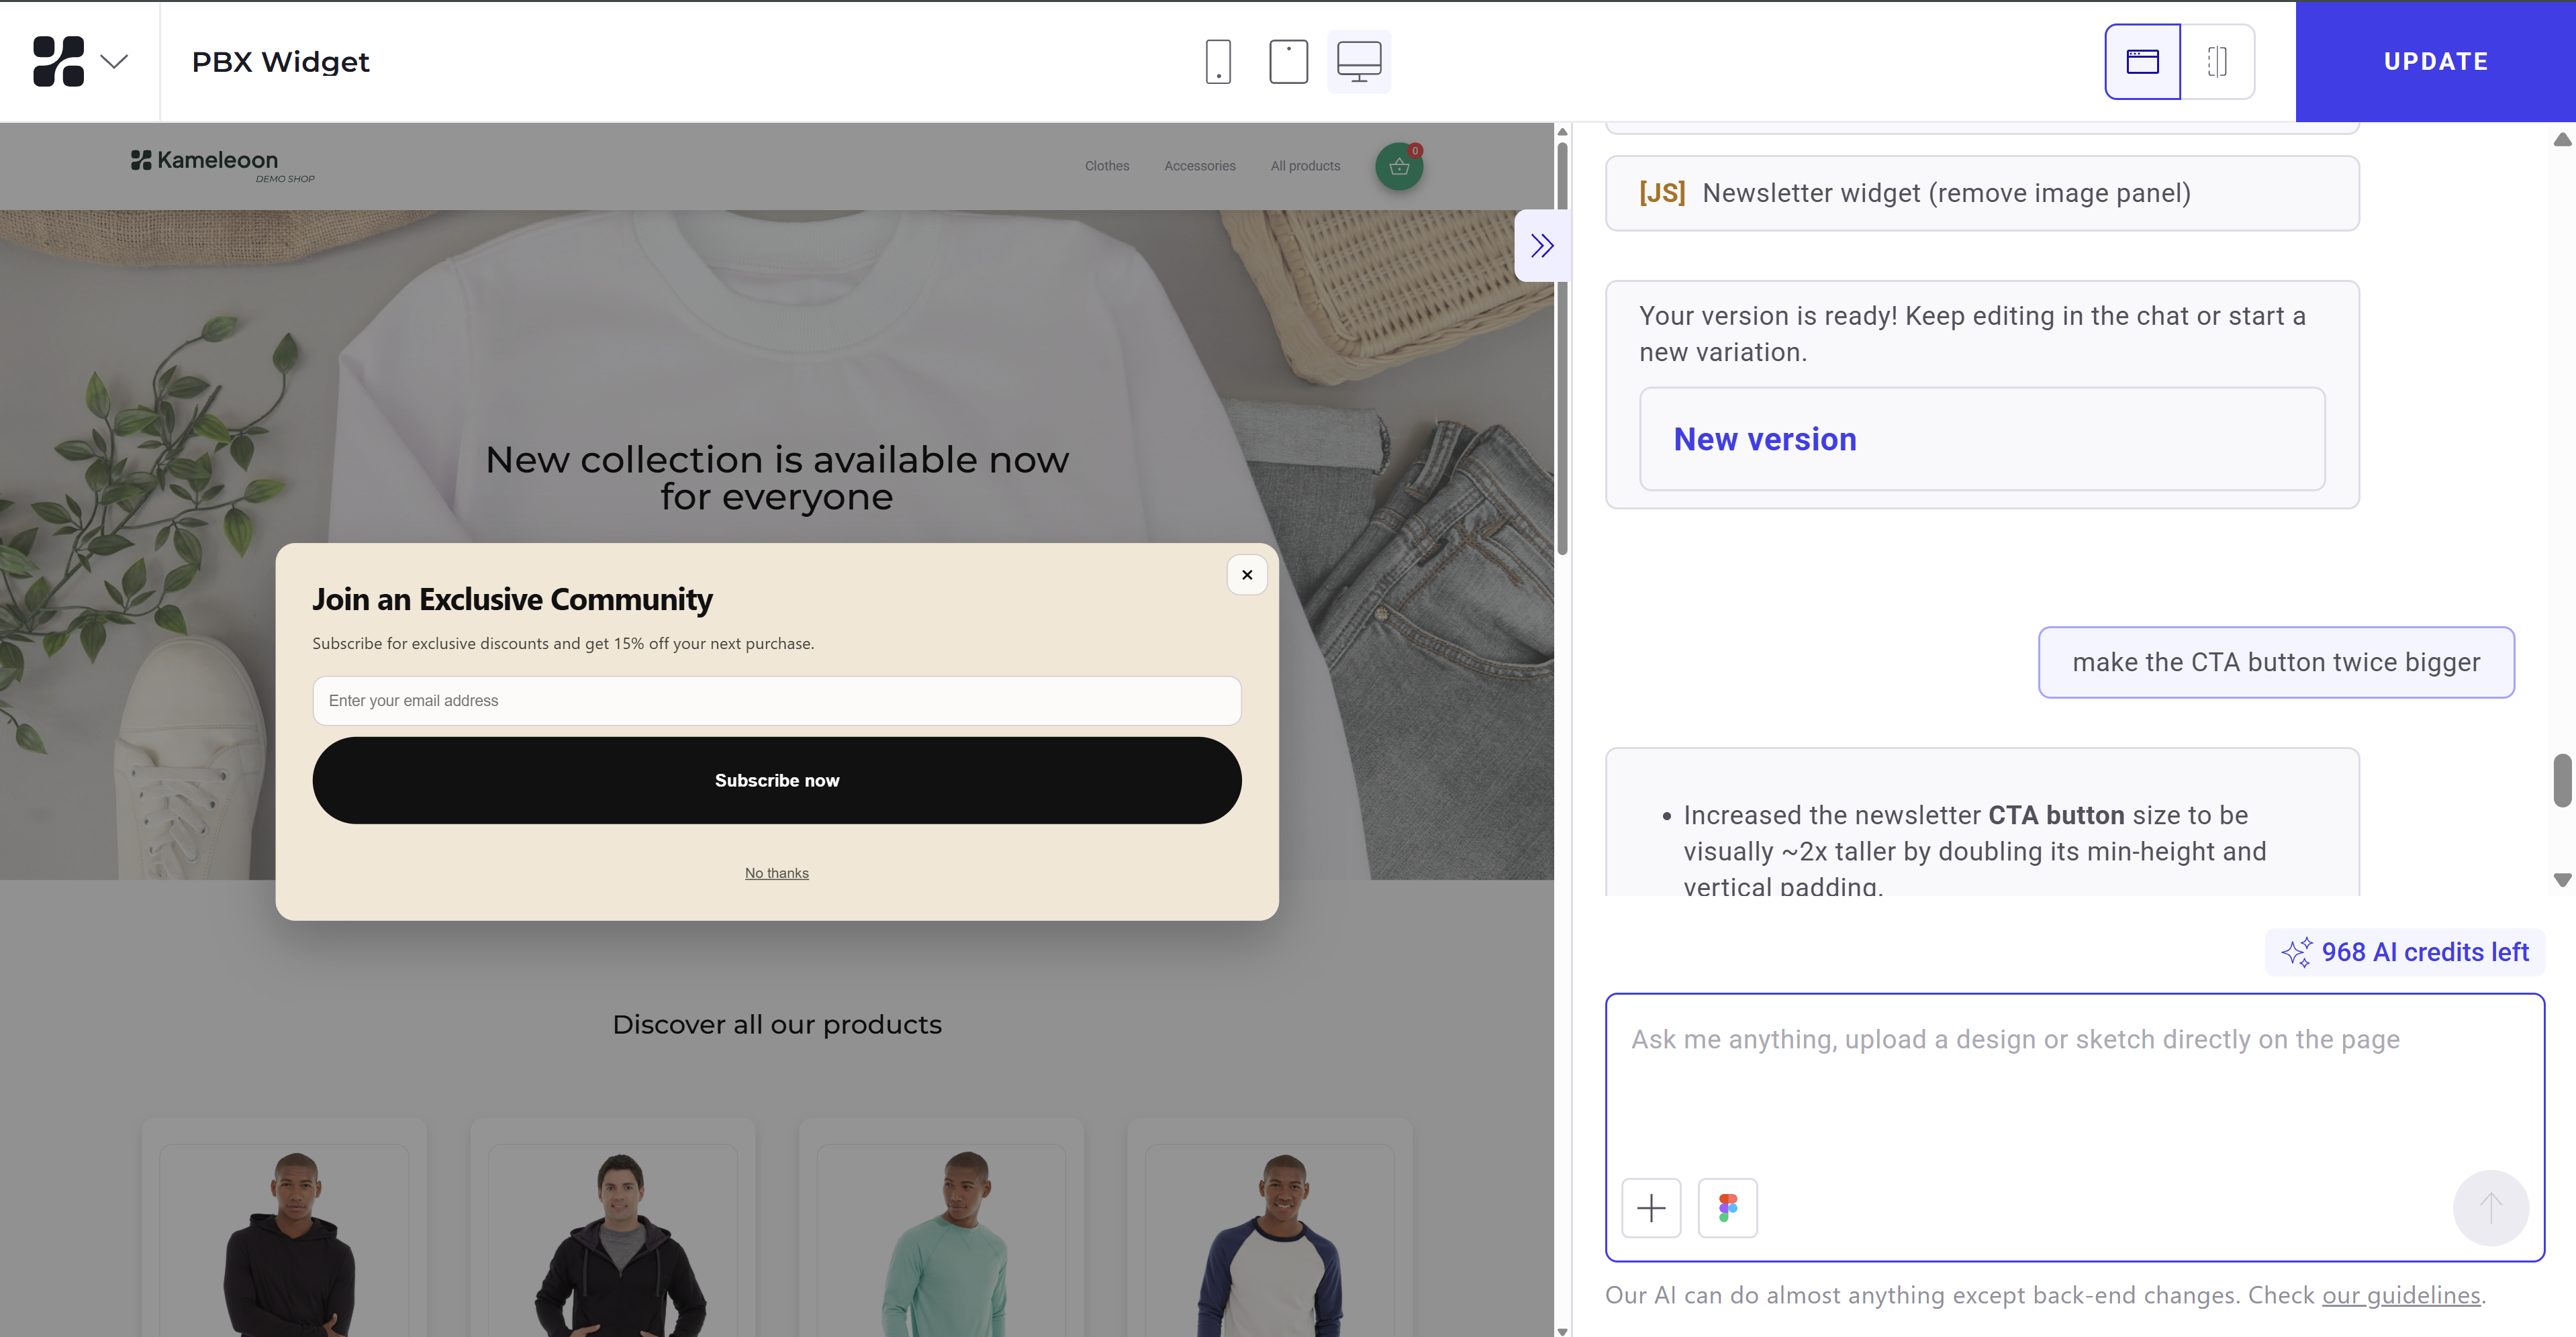Switch to mobile device preview
The width and height of the screenshot is (2576, 1337).
point(1218,62)
